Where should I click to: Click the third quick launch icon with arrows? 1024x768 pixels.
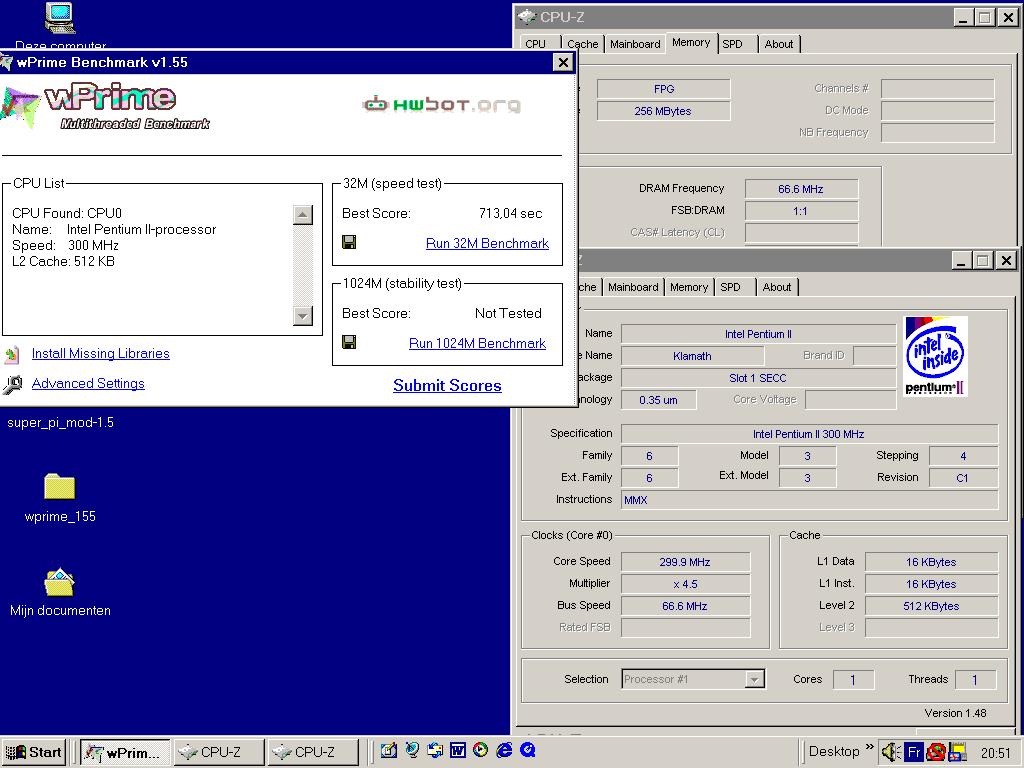click(435, 751)
